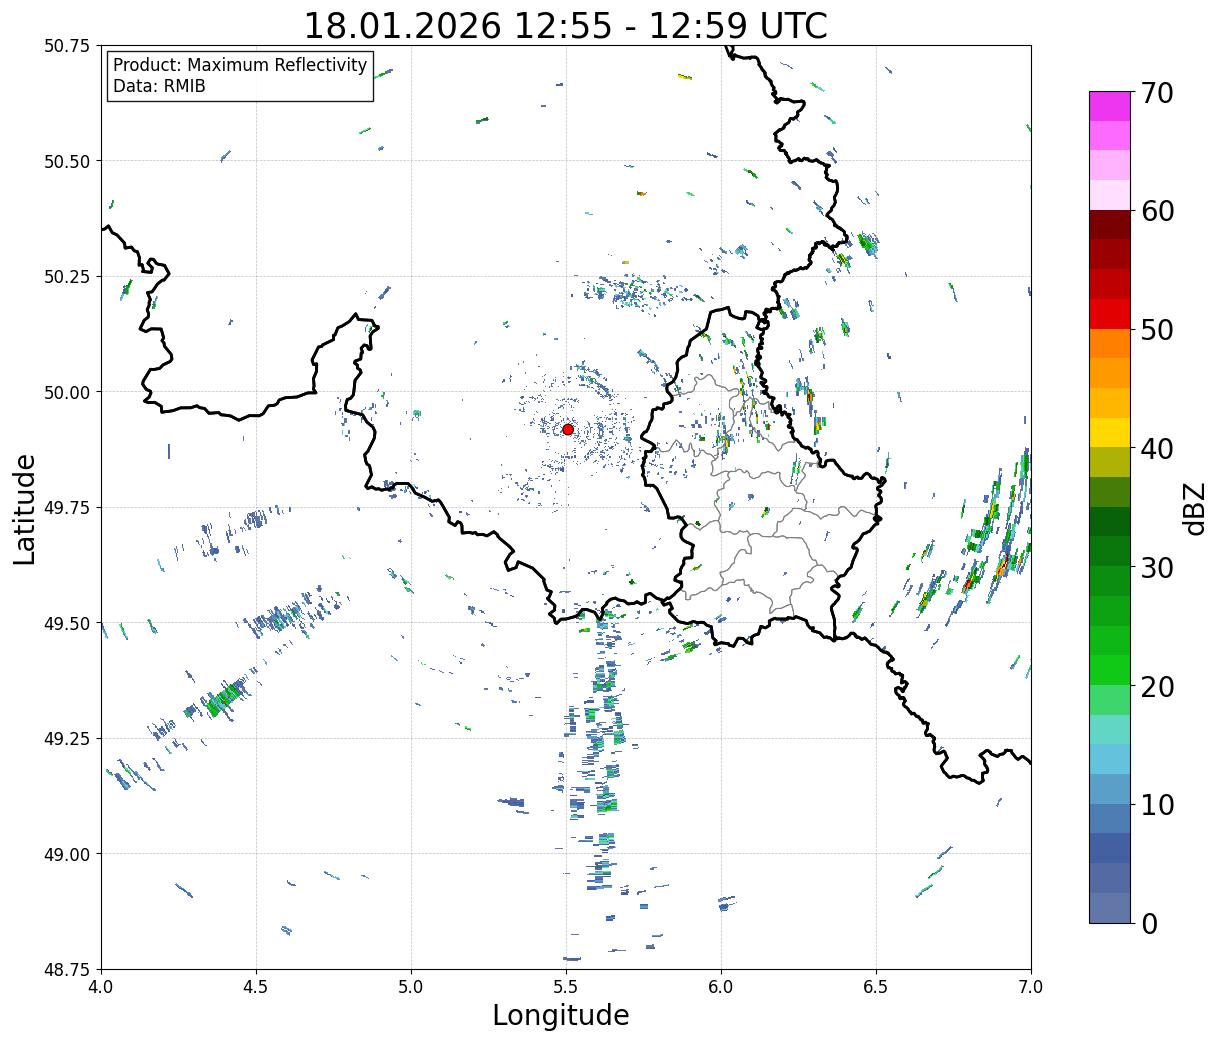Screen dimensions: 1219x1040
Task: Select the 'Data: RMIB' legend text
Action: (x=159, y=87)
